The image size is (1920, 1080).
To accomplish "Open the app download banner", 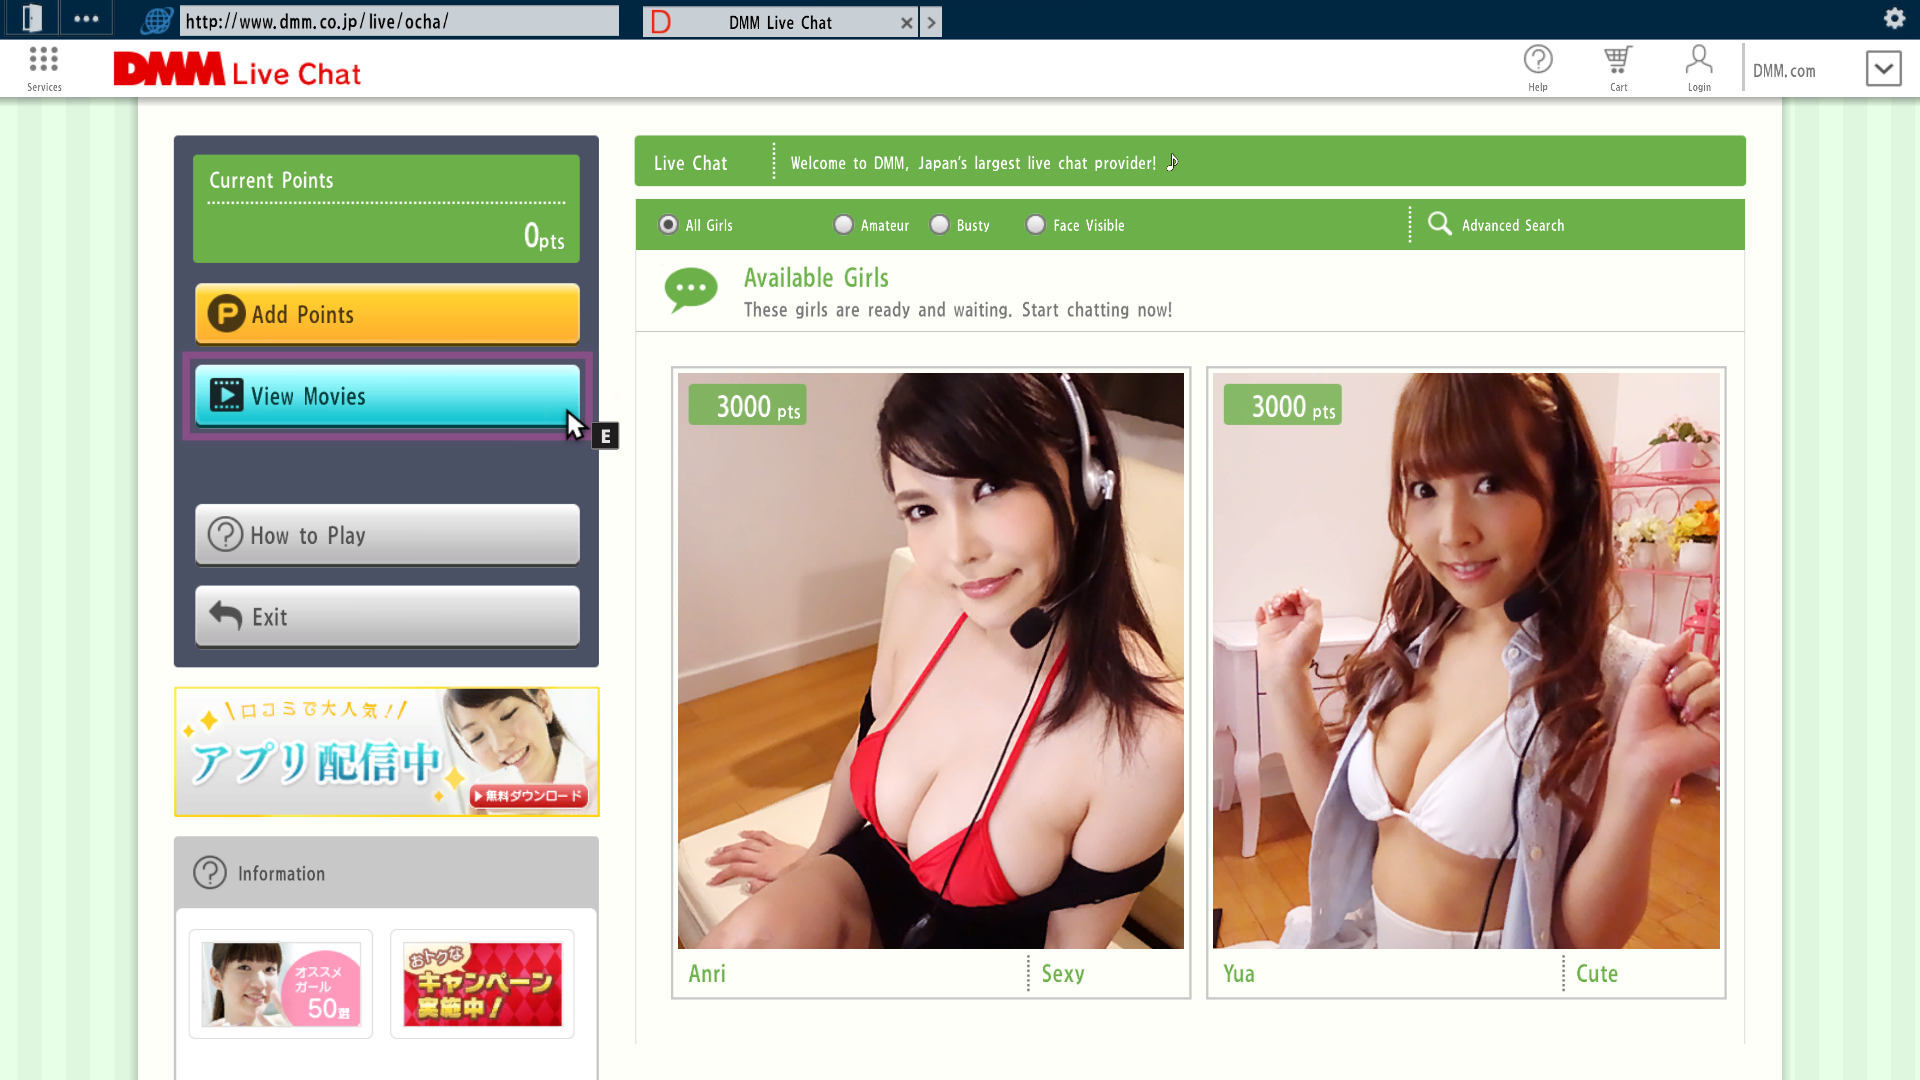I will click(x=387, y=751).
